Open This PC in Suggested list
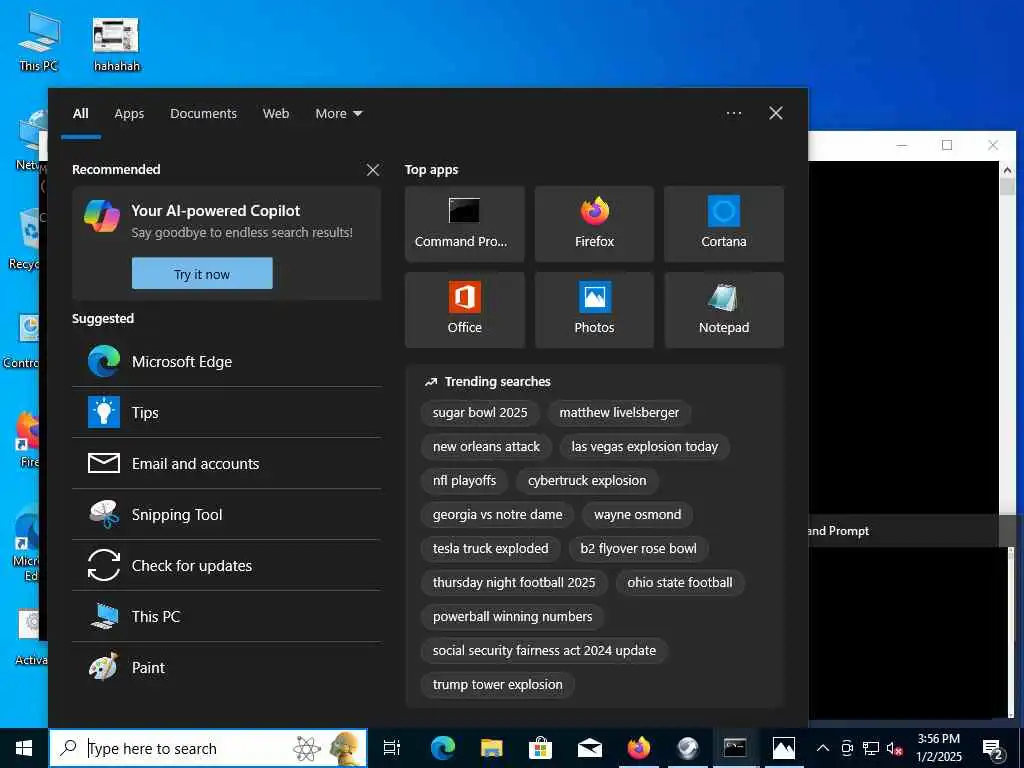The height and width of the screenshot is (768, 1024). coord(226,616)
